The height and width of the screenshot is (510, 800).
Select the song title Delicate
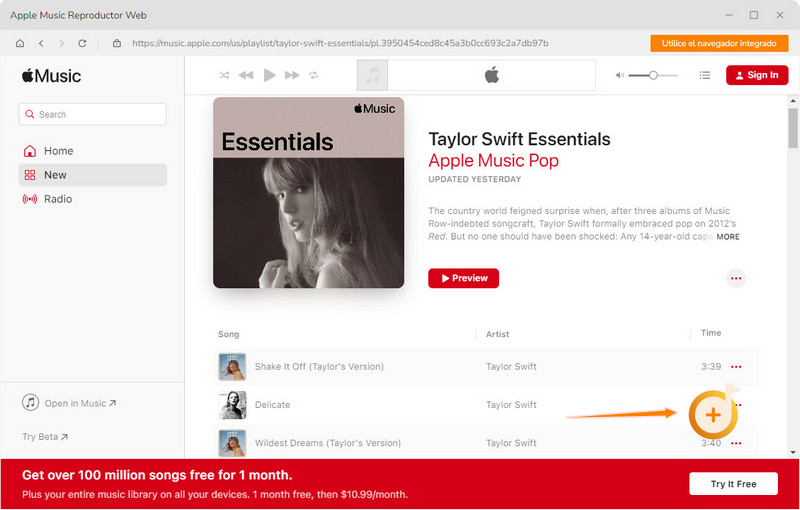point(272,404)
